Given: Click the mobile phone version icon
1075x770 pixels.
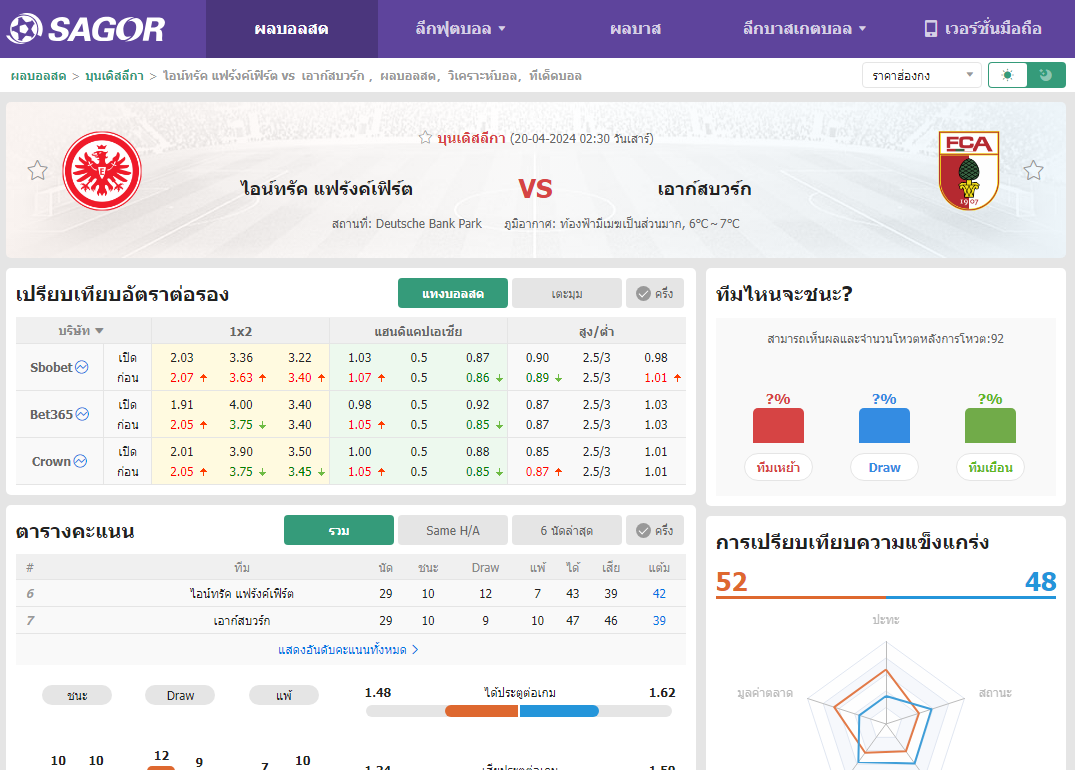Looking at the screenshot, I should pos(930,29).
